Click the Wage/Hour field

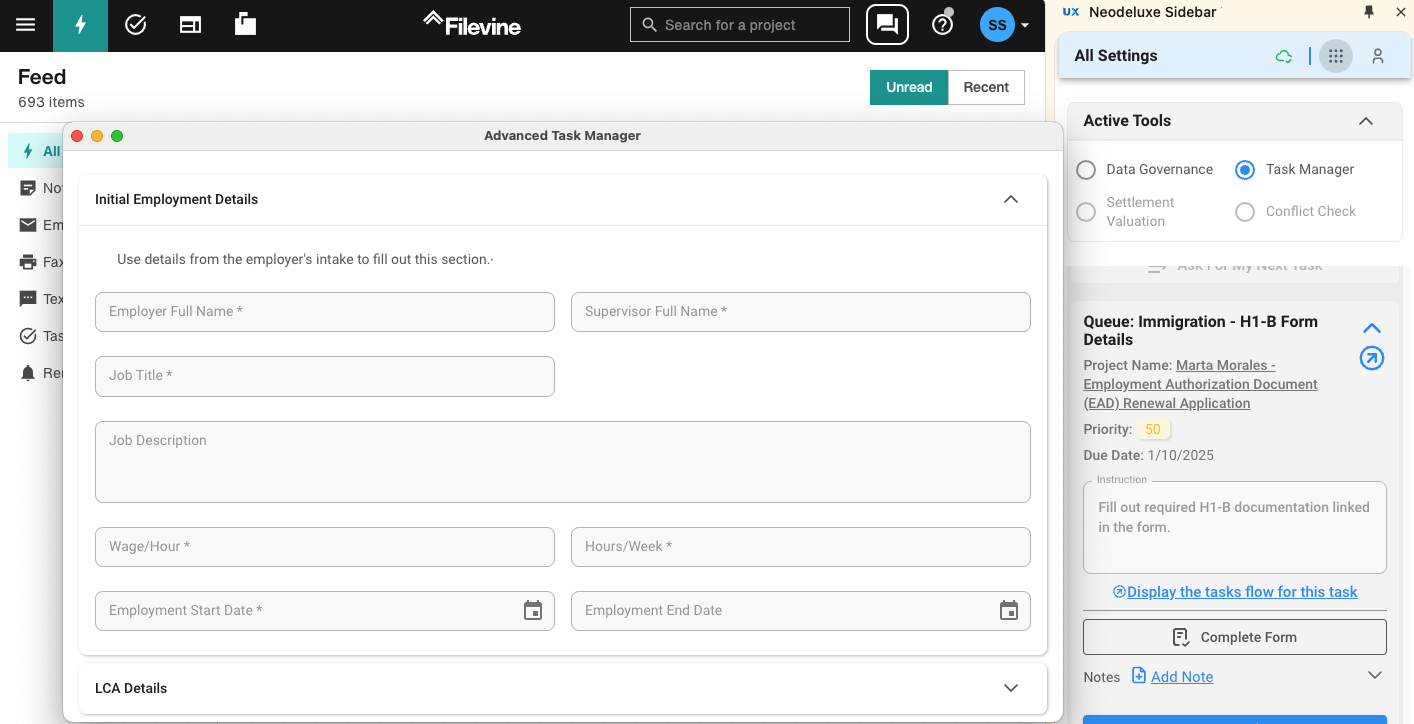point(325,547)
